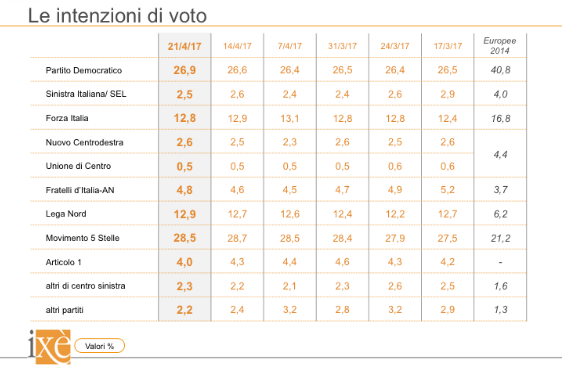The height and width of the screenshot is (367, 562).
Task: Click the Le intenzioni di voto title
Action: (117, 16)
